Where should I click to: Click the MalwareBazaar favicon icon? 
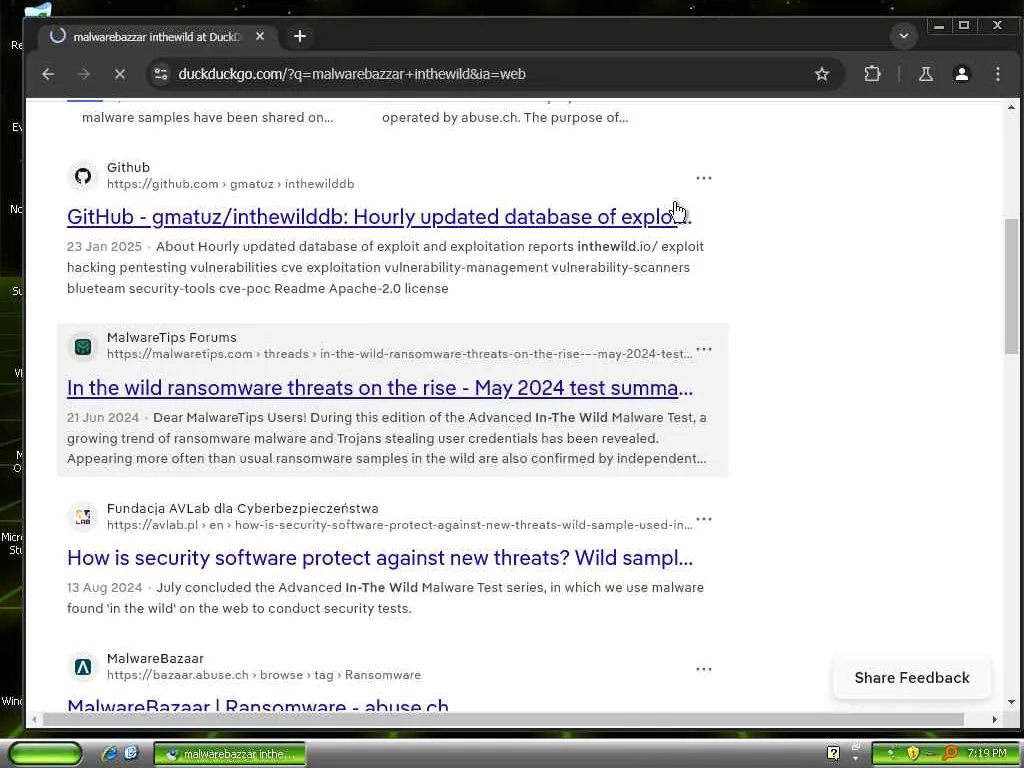coord(83,667)
